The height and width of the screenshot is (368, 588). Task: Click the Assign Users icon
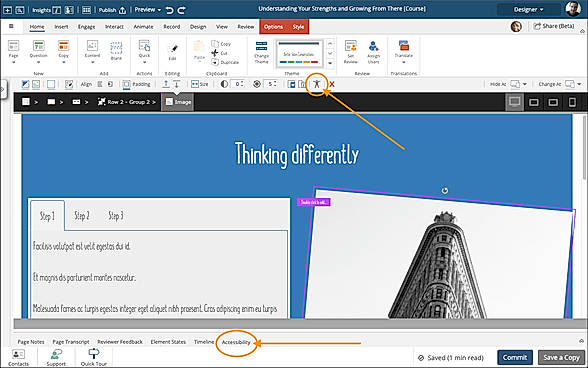tap(373, 52)
